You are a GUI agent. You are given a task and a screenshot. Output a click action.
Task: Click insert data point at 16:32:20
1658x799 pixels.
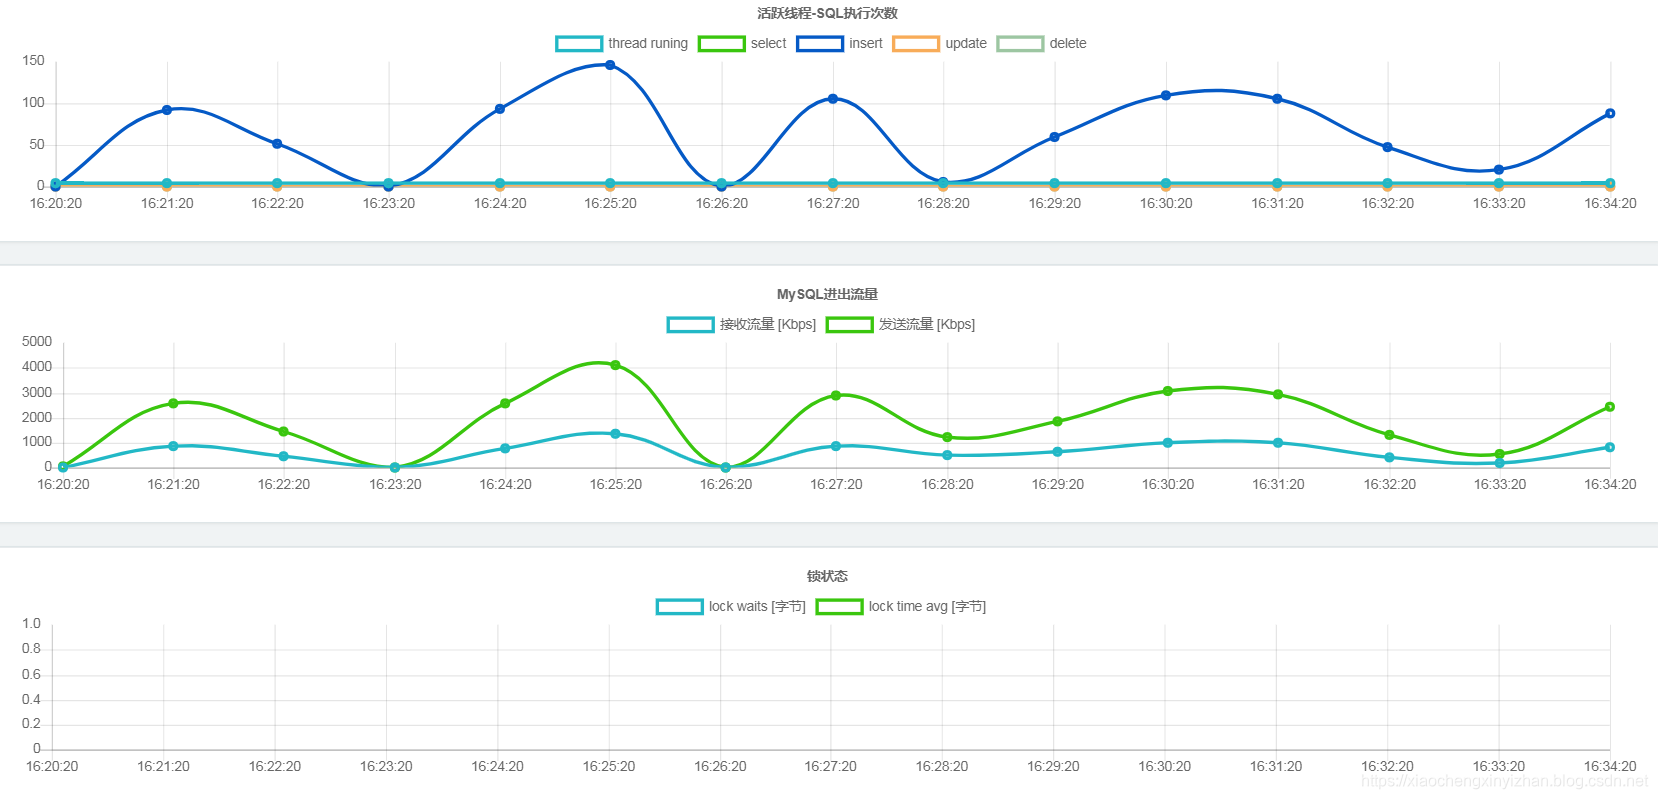tap(1387, 147)
